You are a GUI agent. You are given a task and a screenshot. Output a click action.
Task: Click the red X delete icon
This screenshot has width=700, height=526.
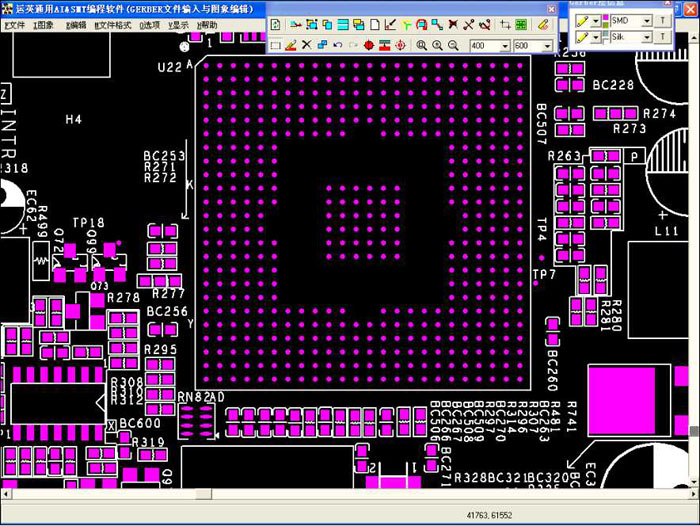(306, 46)
